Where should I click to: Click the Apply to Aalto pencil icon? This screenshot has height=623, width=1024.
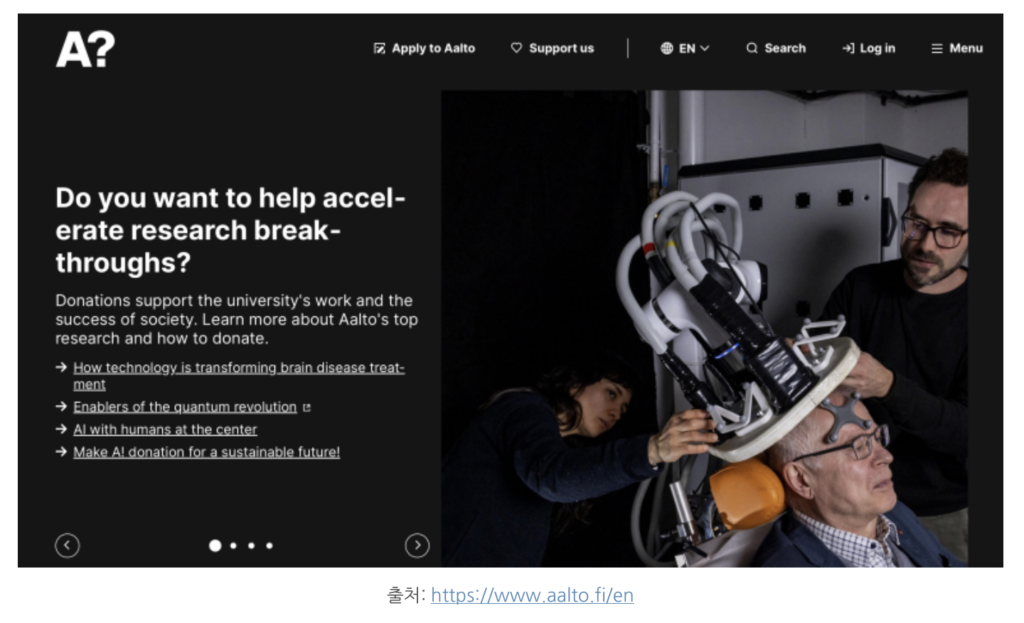point(379,48)
